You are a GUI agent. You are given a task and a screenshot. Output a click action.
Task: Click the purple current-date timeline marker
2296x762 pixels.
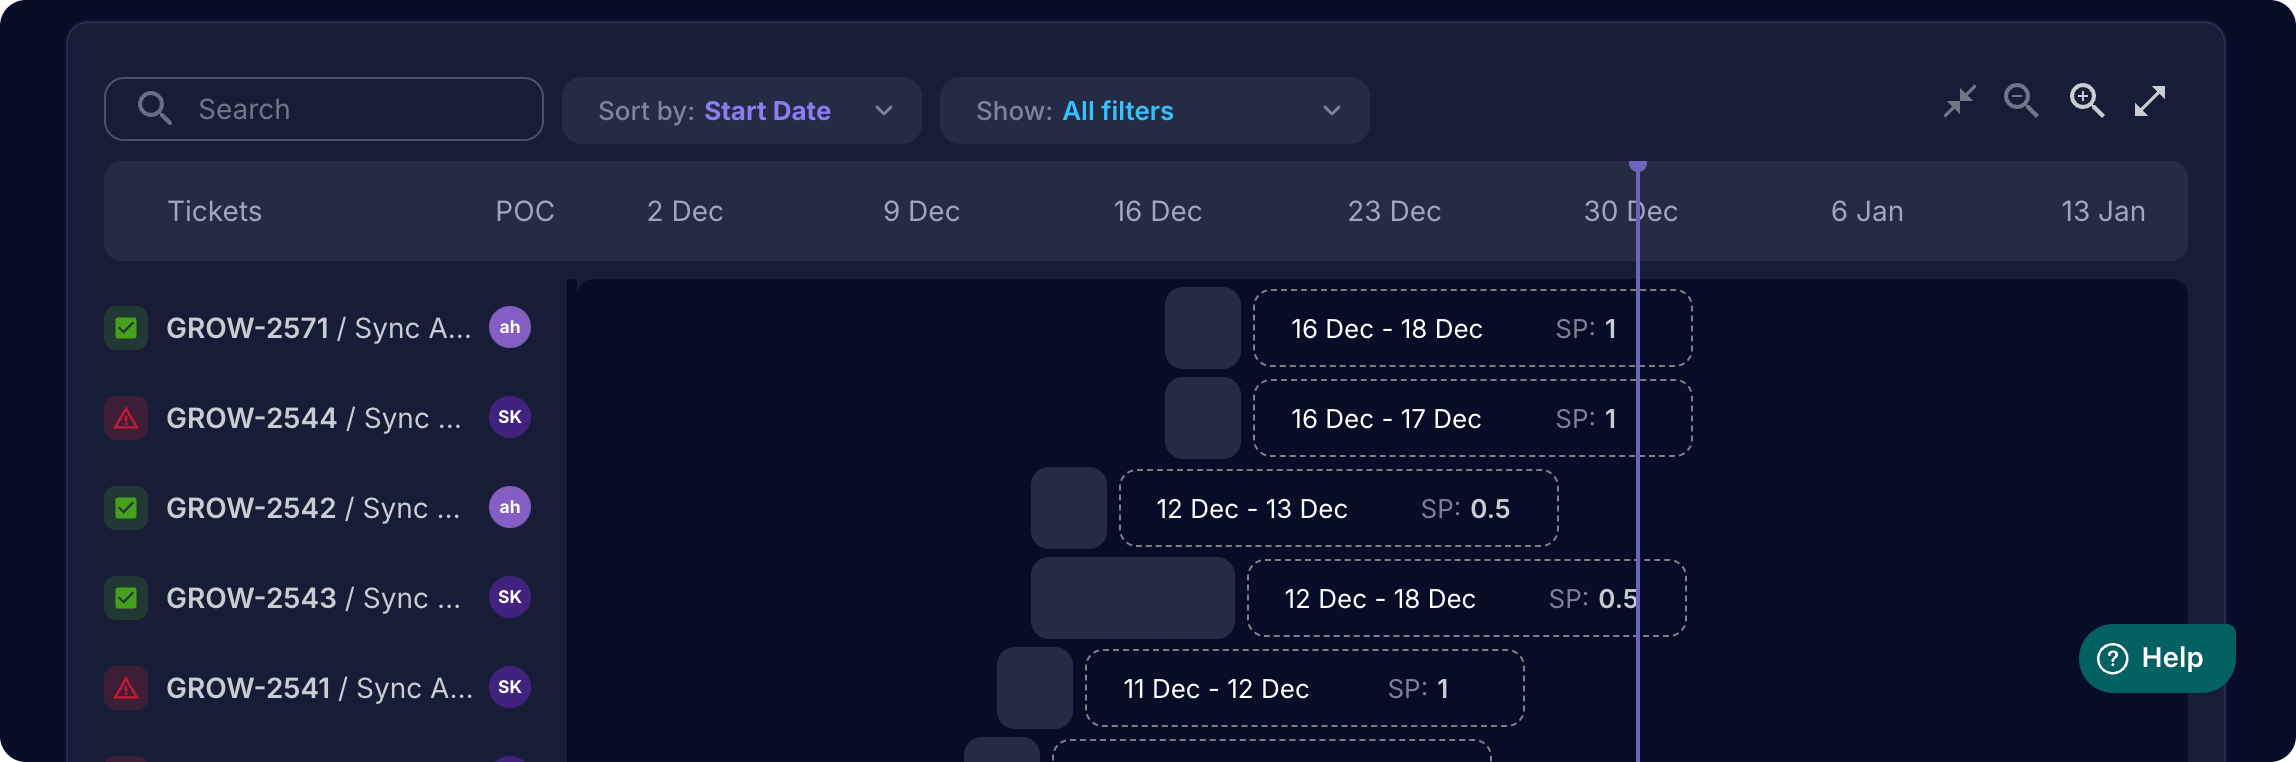(1638, 166)
